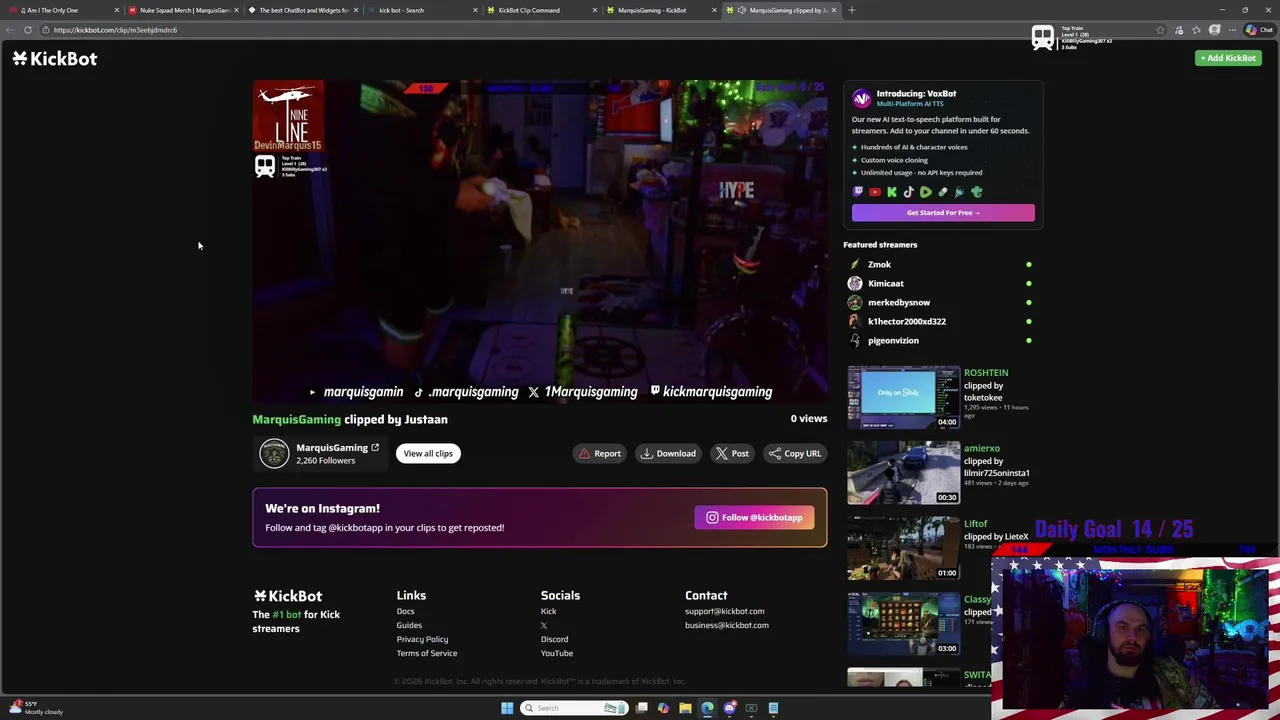Click the footer KickBot logo
This screenshot has width=1280, height=720.
click(288, 596)
